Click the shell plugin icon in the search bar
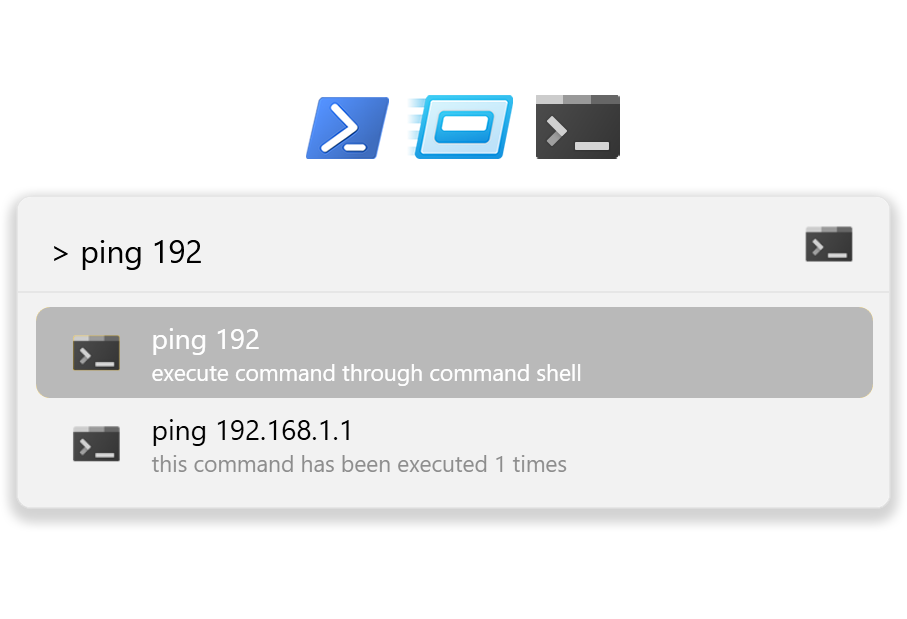Viewport: 907px width, 619px height. tap(828, 244)
